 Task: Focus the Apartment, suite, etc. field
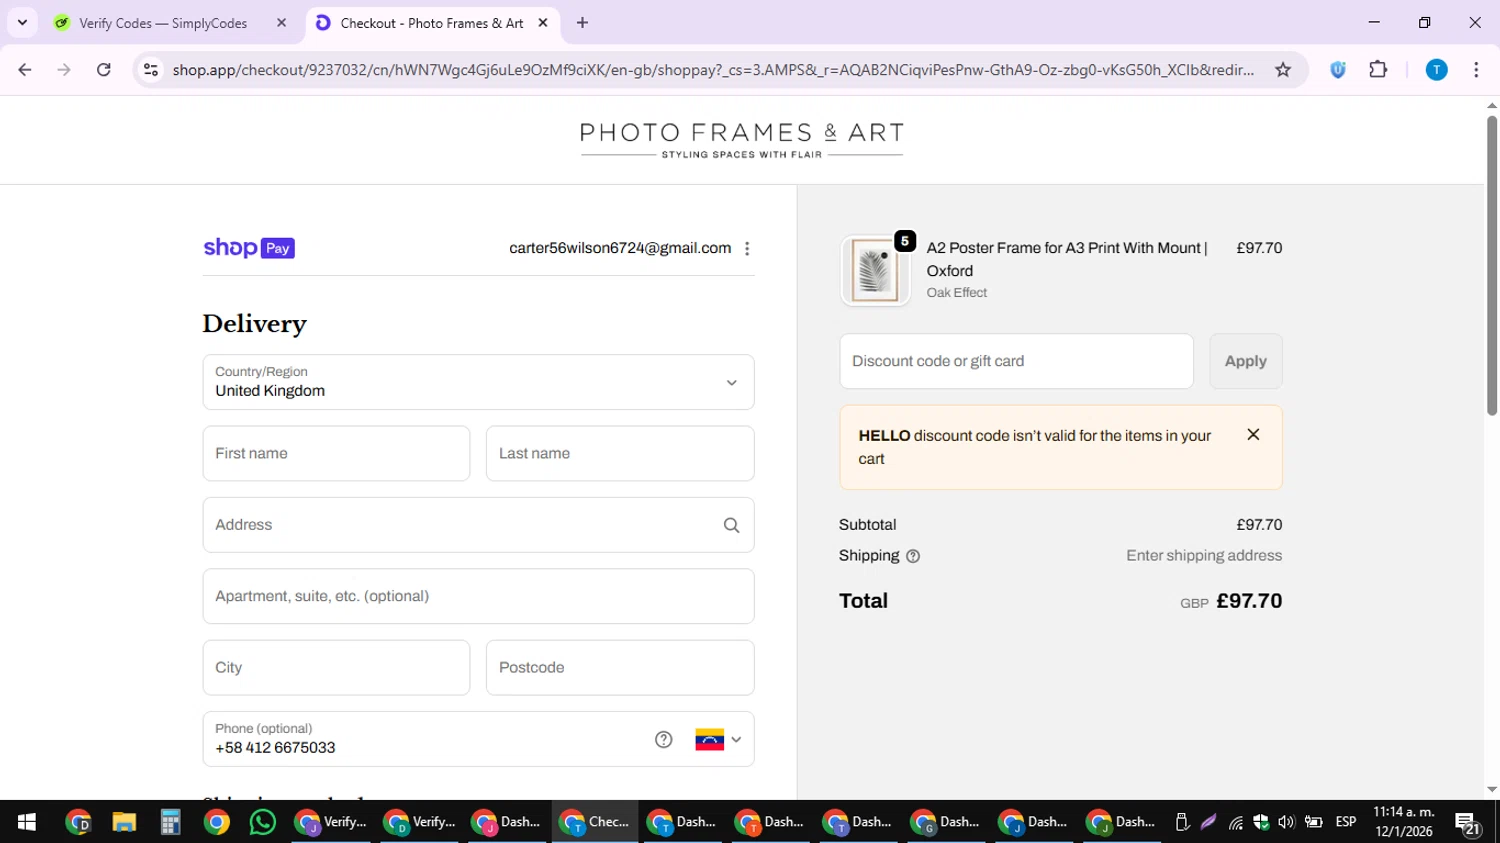coord(478,596)
